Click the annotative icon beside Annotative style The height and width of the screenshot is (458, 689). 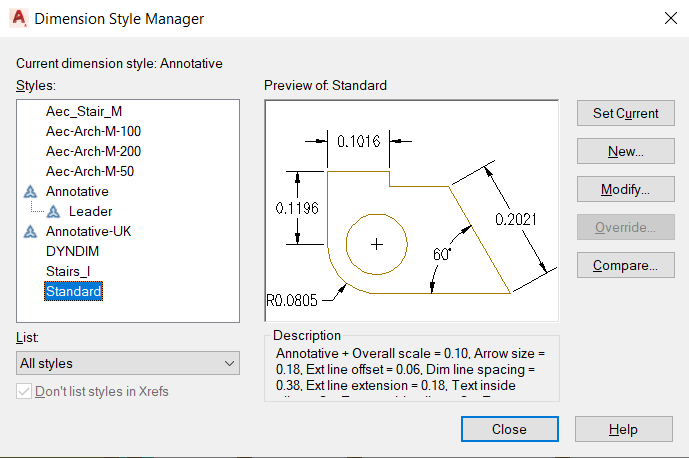30,192
